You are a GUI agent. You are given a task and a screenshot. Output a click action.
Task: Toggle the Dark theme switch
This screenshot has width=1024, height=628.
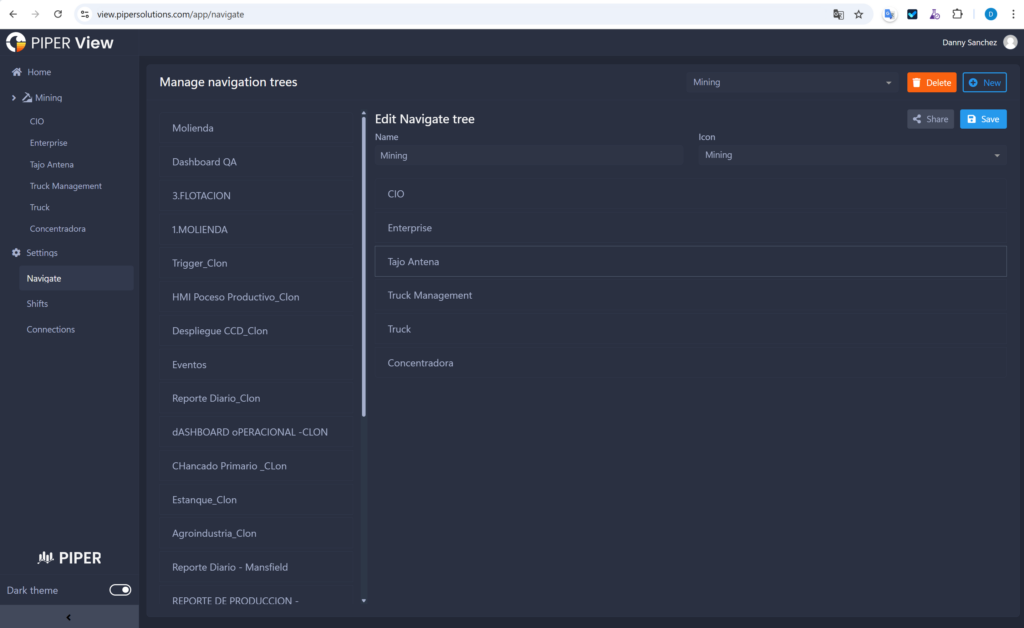coord(120,590)
